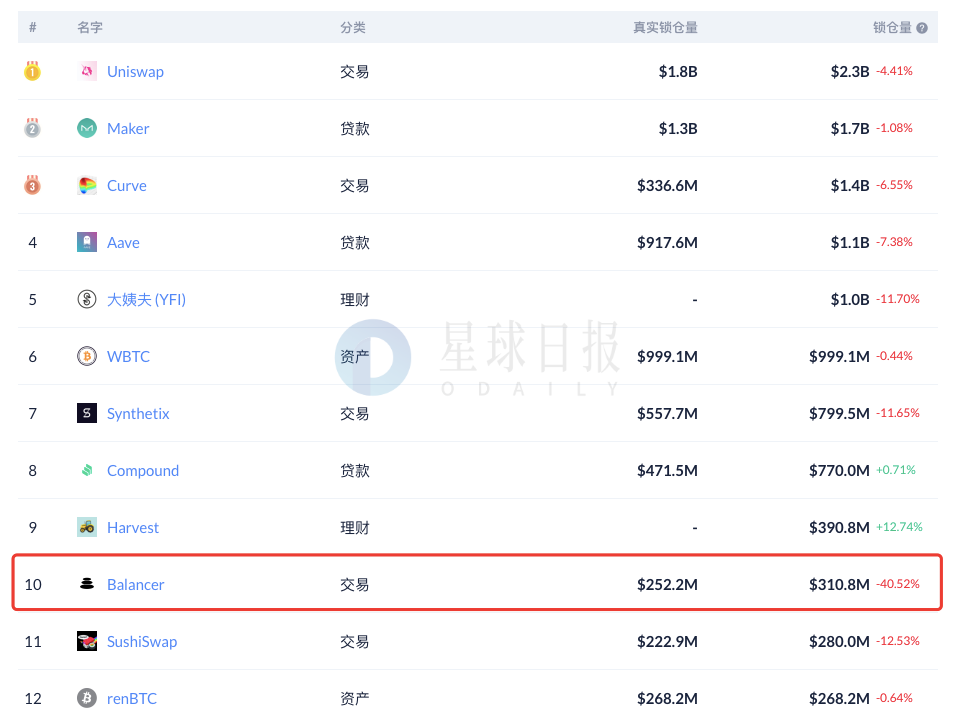Open the Compound project link
This screenshot has width=955, height=715.
pos(143,471)
